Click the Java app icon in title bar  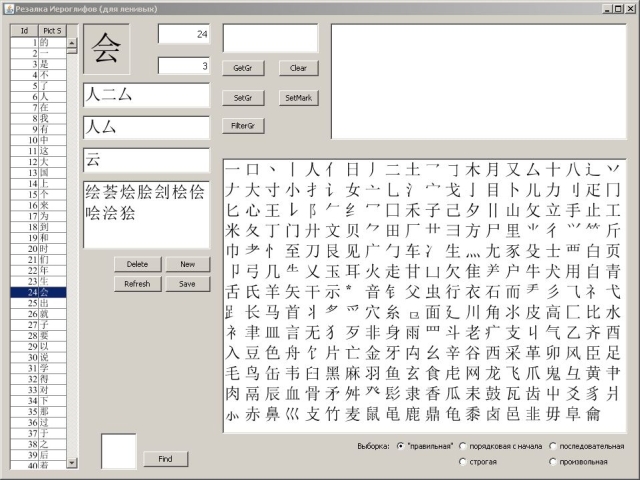pos(9,8)
